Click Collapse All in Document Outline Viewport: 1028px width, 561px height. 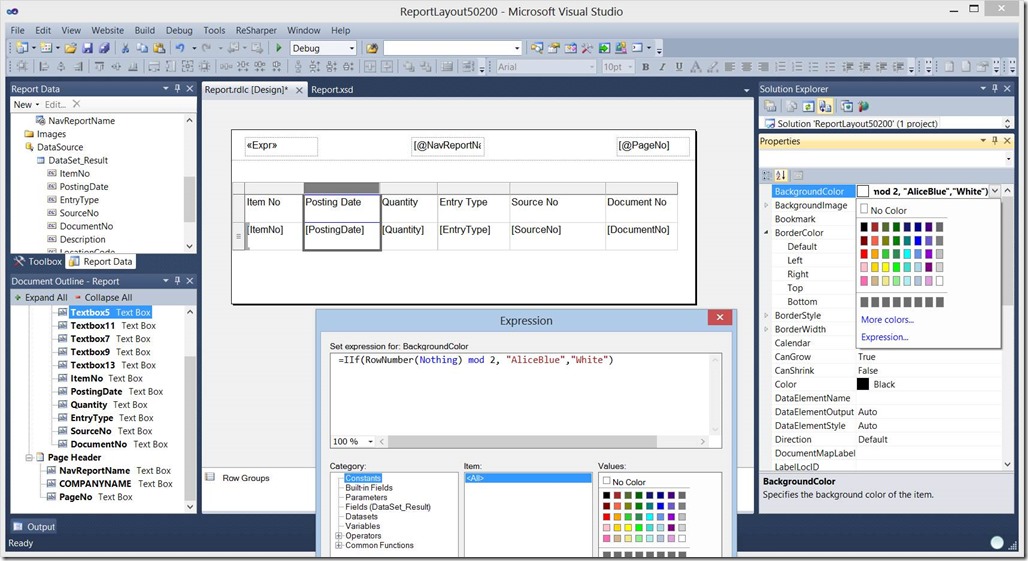(104, 298)
